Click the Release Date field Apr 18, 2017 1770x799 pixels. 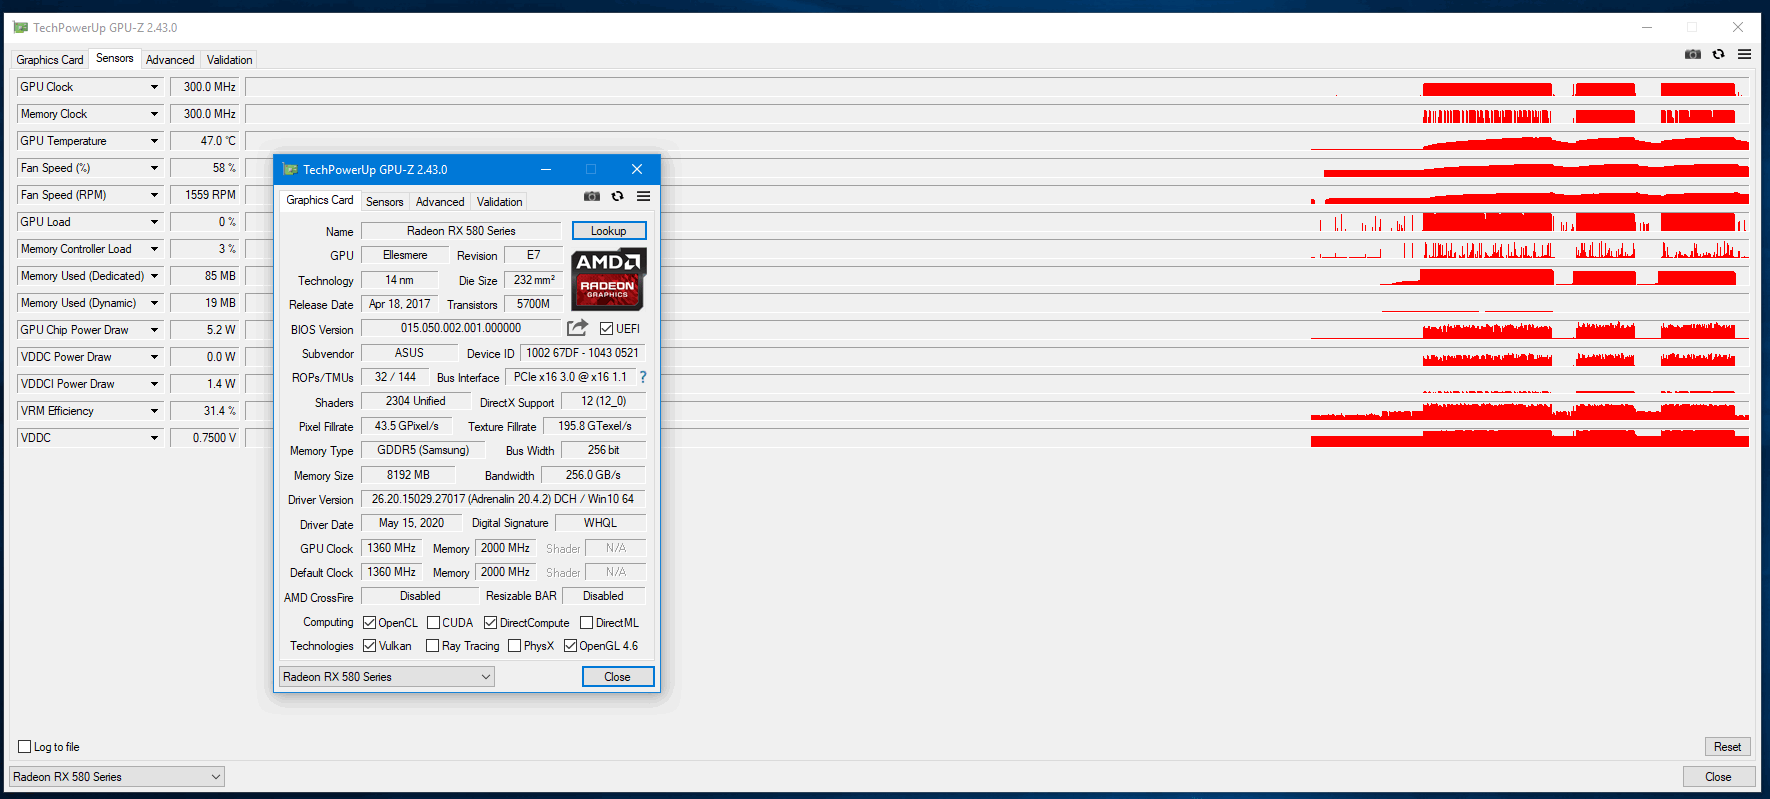click(x=399, y=304)
